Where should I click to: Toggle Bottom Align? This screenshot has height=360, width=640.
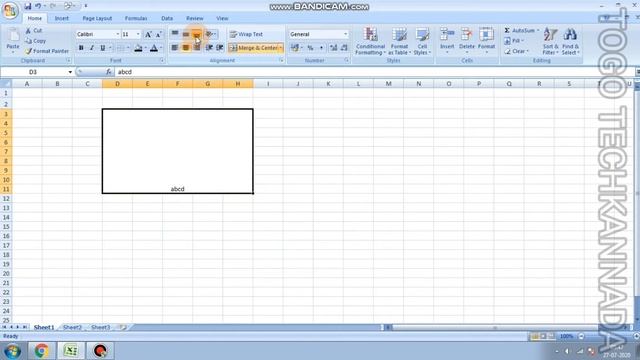tap(196, 34)
